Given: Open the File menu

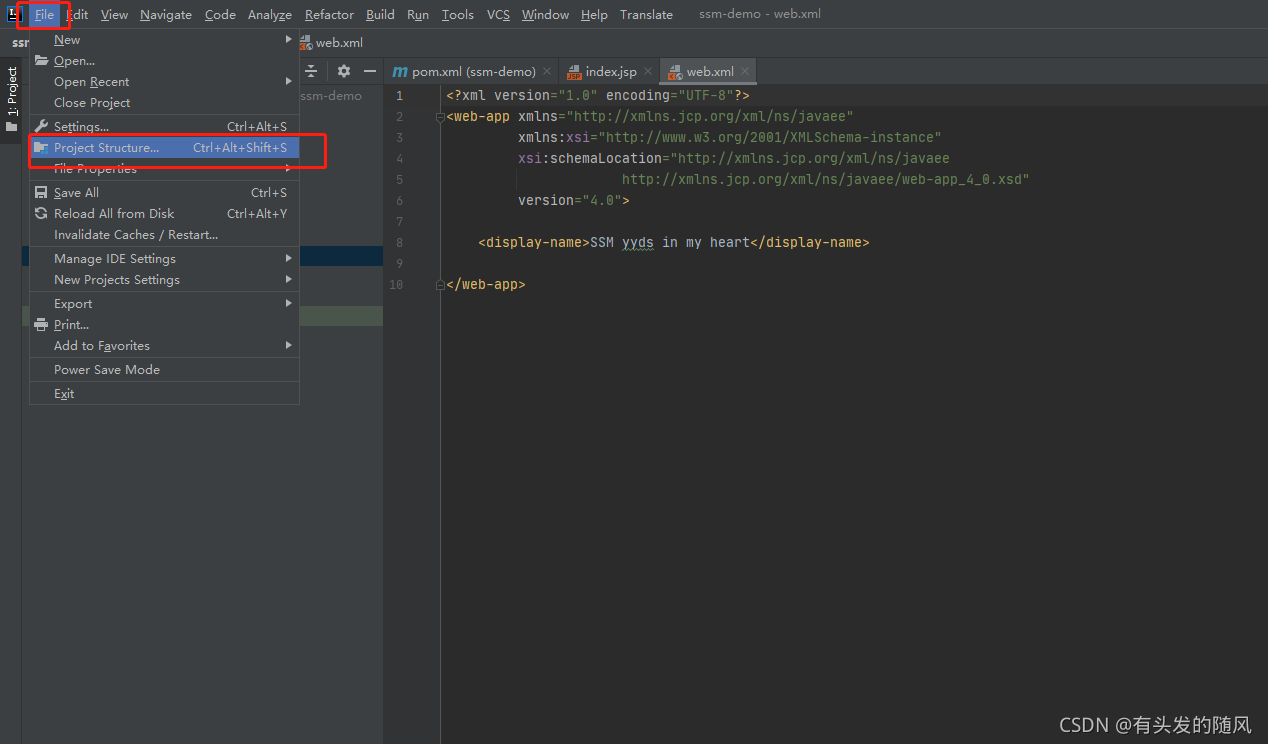Looking at the screenshot, I should click(44, 15).
